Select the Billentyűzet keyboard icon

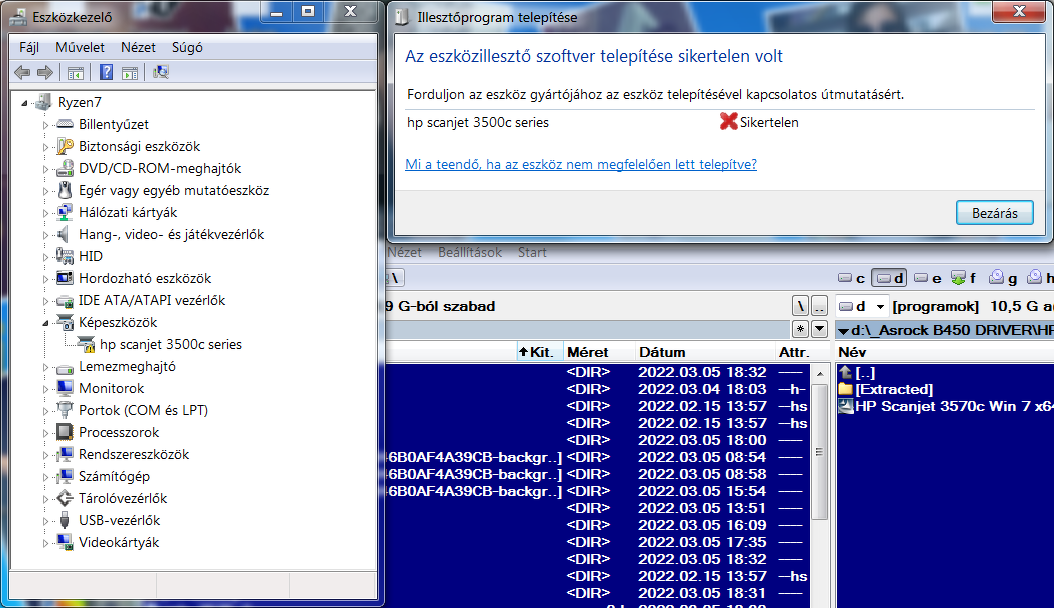[x=65, y=124]
